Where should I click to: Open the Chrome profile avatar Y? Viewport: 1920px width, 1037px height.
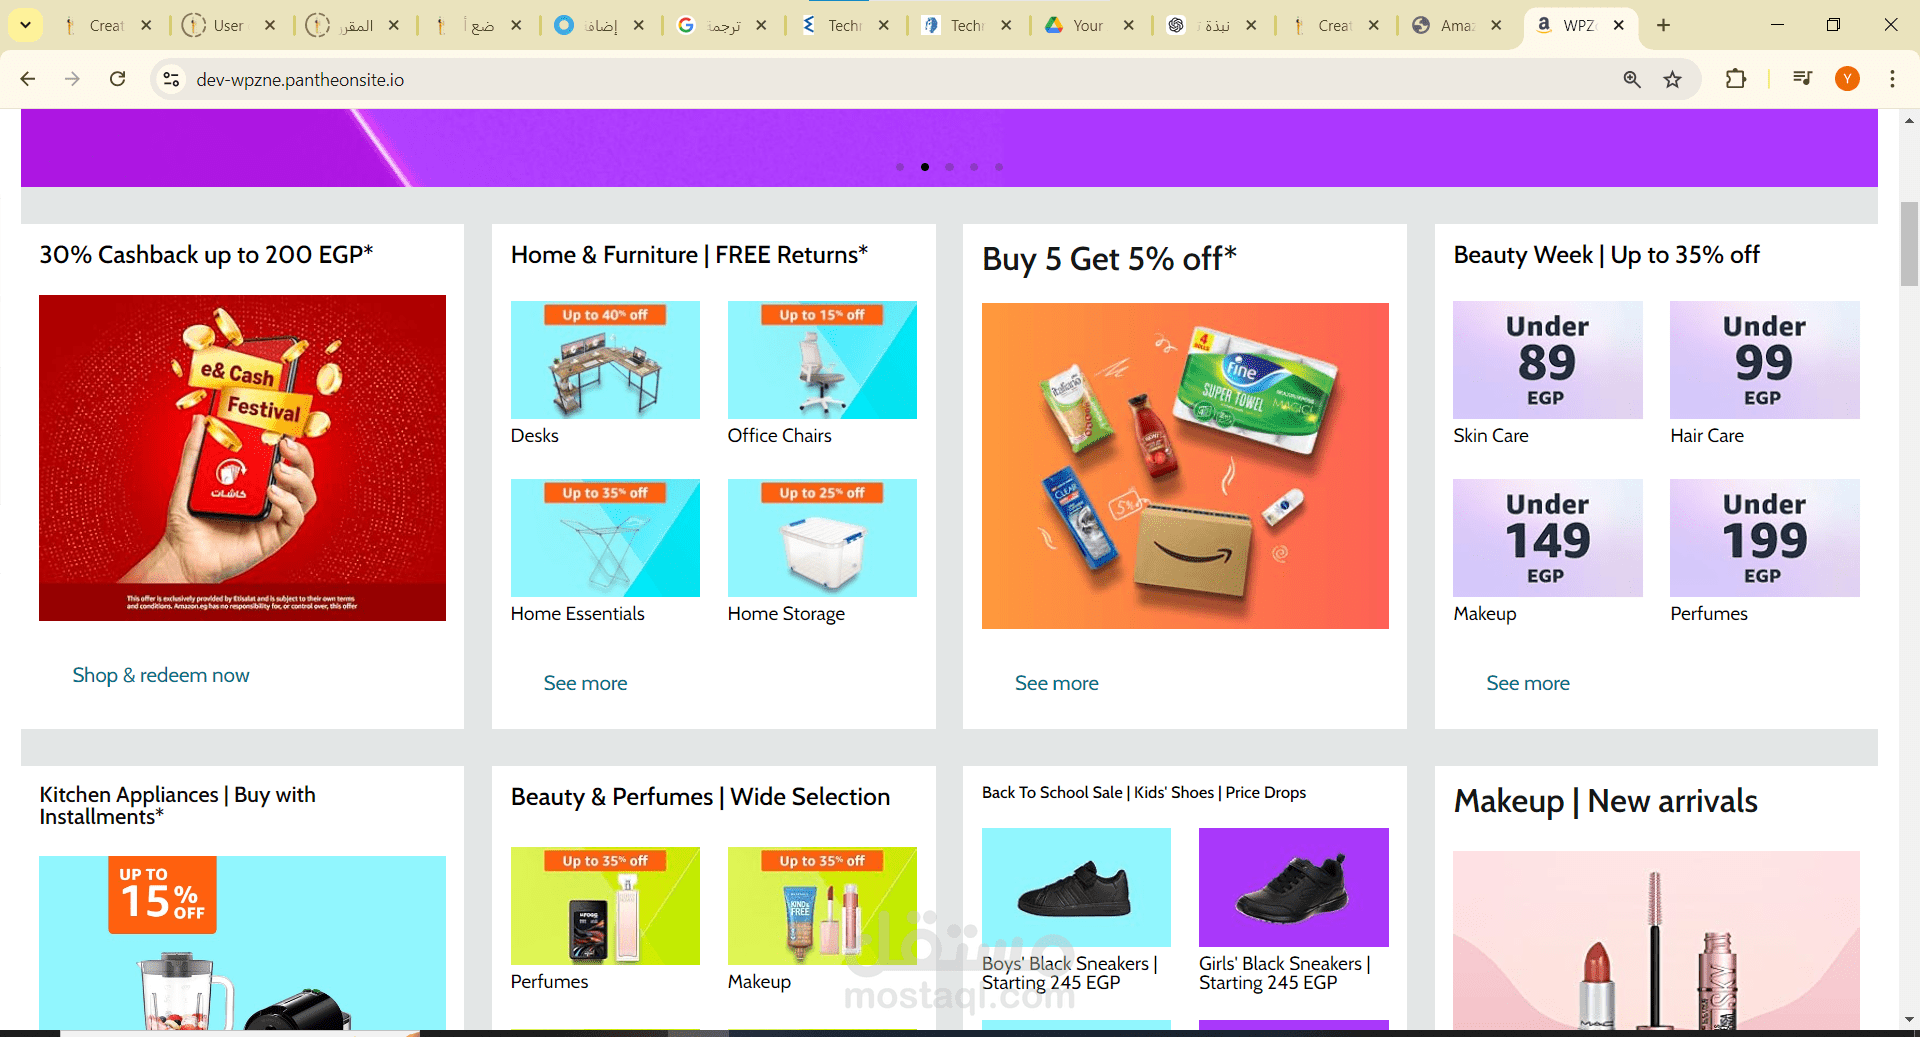(x=1847, y=79)
